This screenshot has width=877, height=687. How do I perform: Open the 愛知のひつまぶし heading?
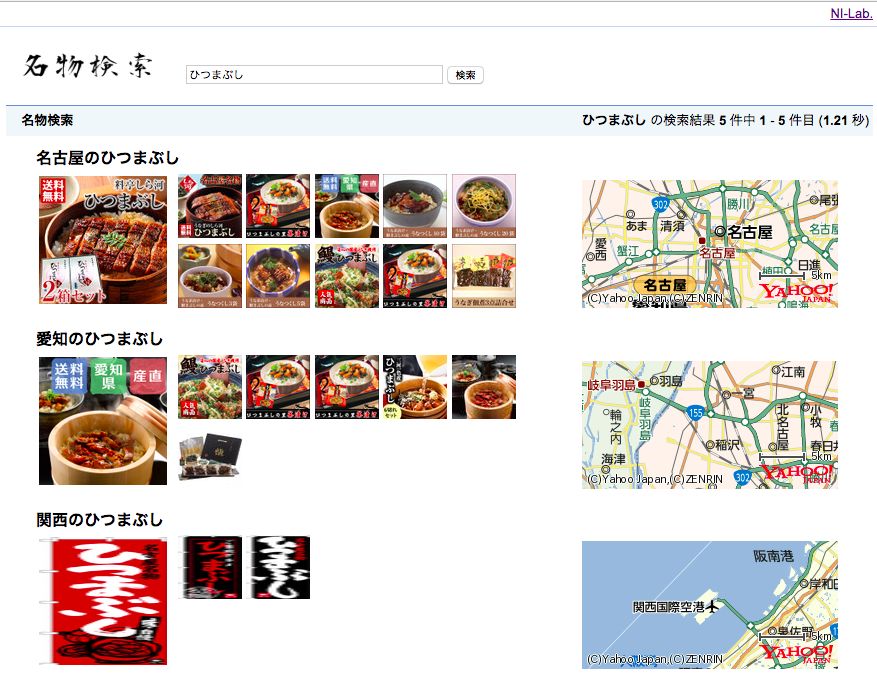pyautogui.click(x=100, y=339)
